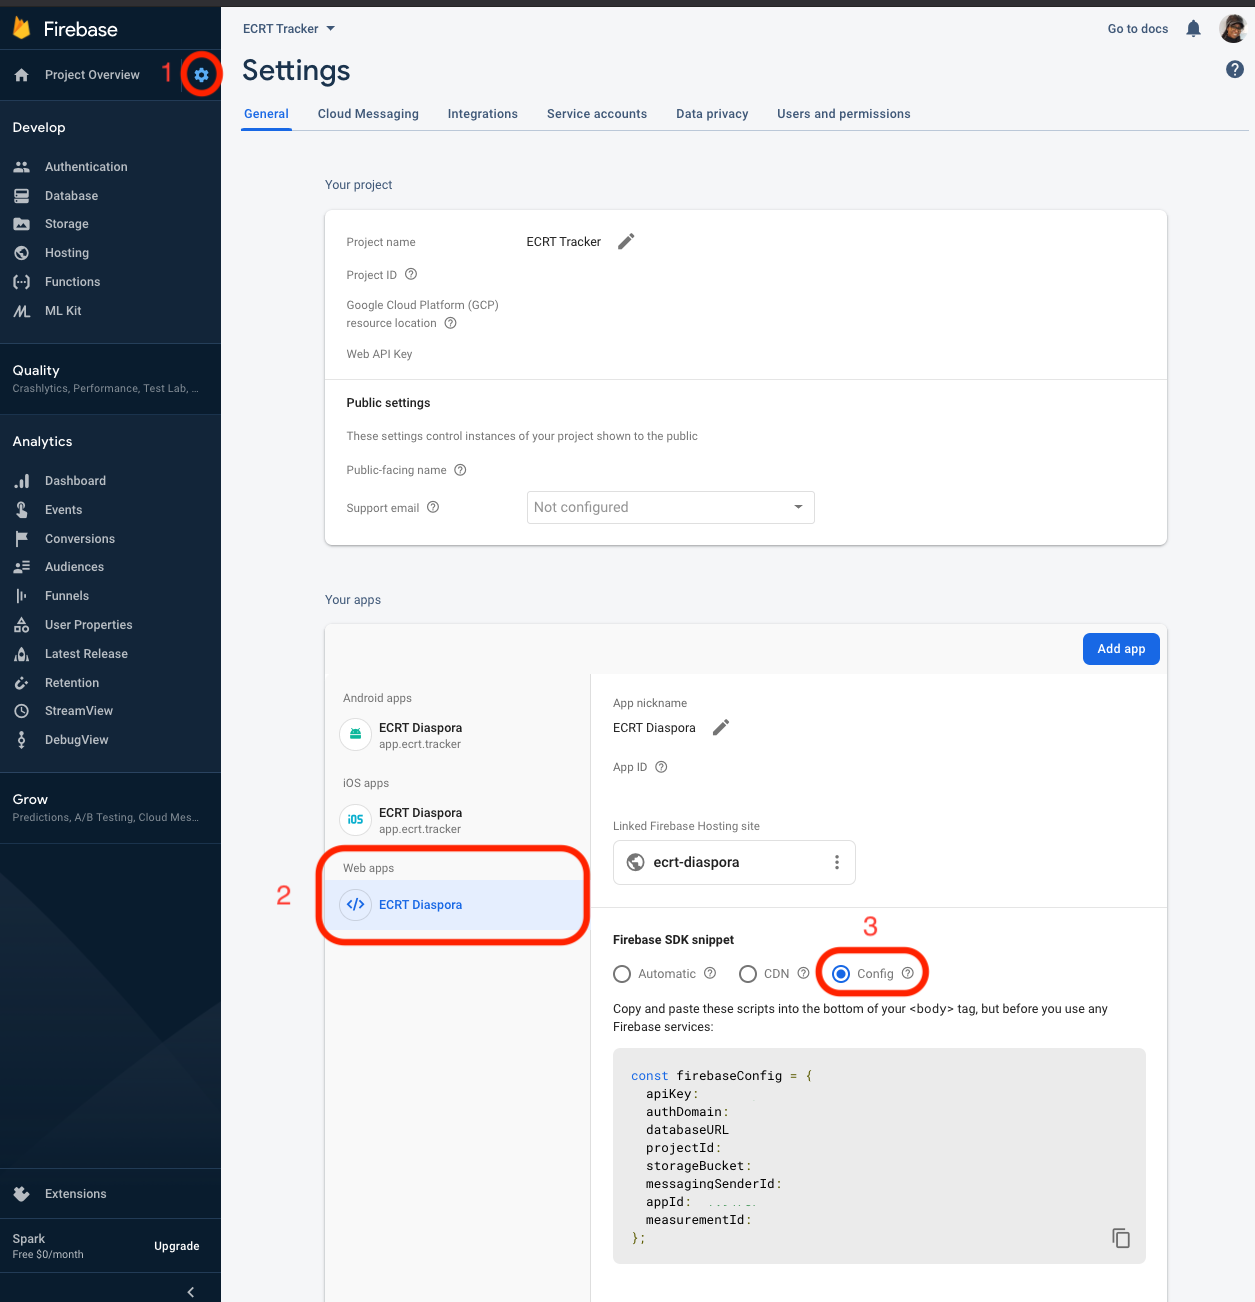
Task: Open project settings gear icon
Action: (x=202, y=75)
